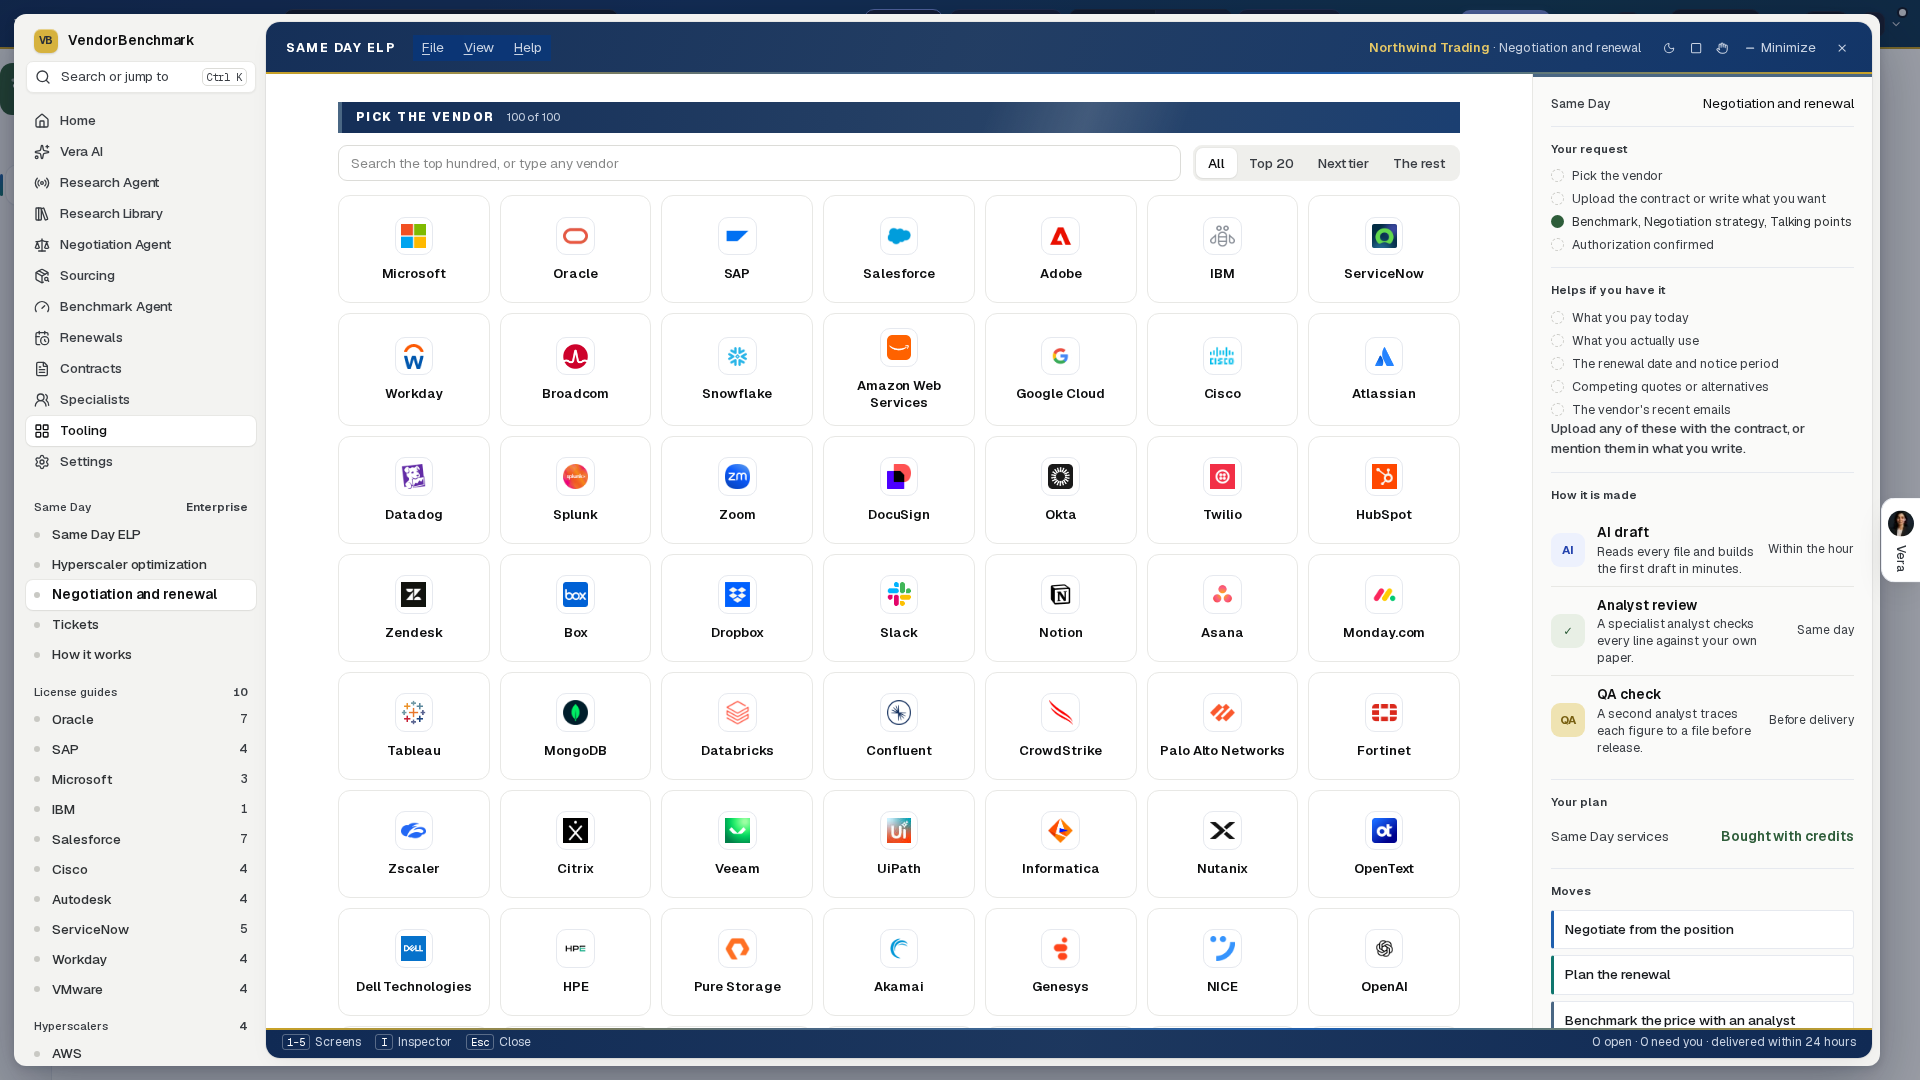
Task: Open the File menu
Action: [432, 48]
